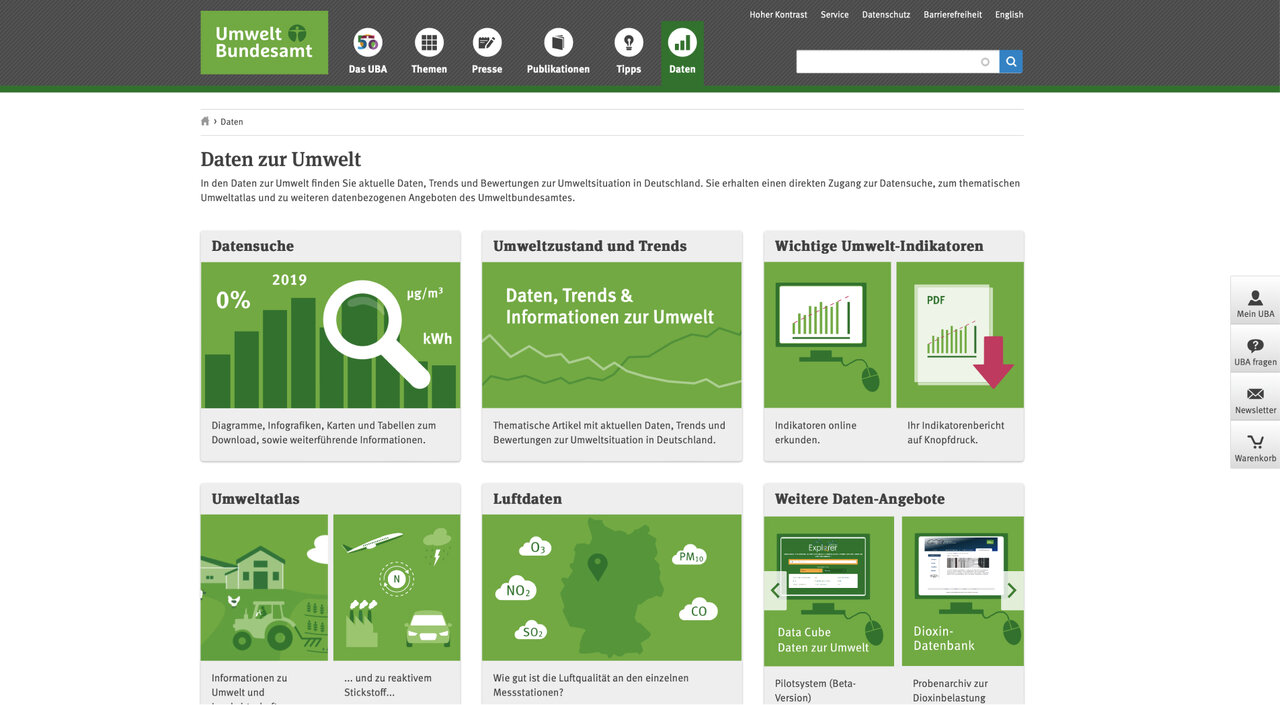Click 'Pilotsystem (Beta-Version)' text

[x=815, y=691]
